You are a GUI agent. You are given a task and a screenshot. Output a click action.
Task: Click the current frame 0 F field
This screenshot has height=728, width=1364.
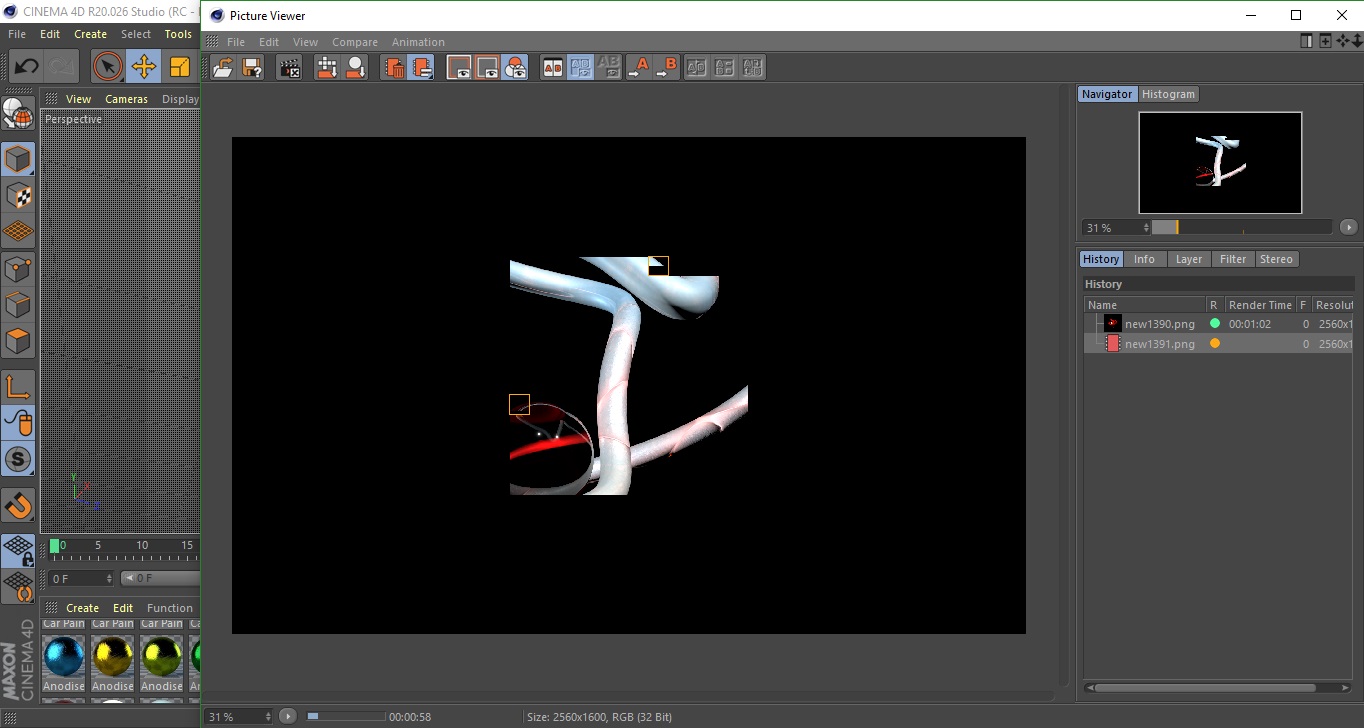tap(82, 578)
